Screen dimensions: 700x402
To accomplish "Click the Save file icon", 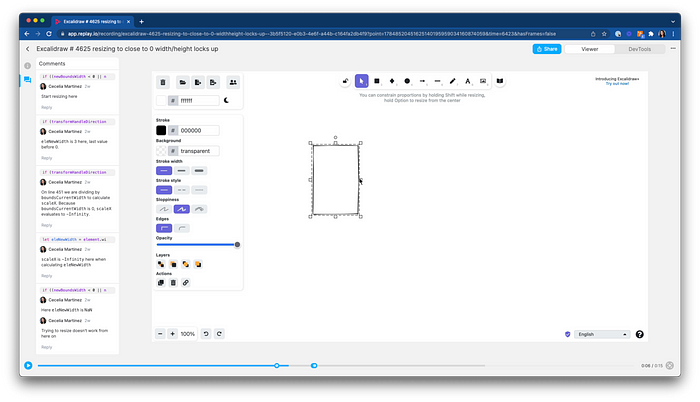I will (x=198, y=82).
